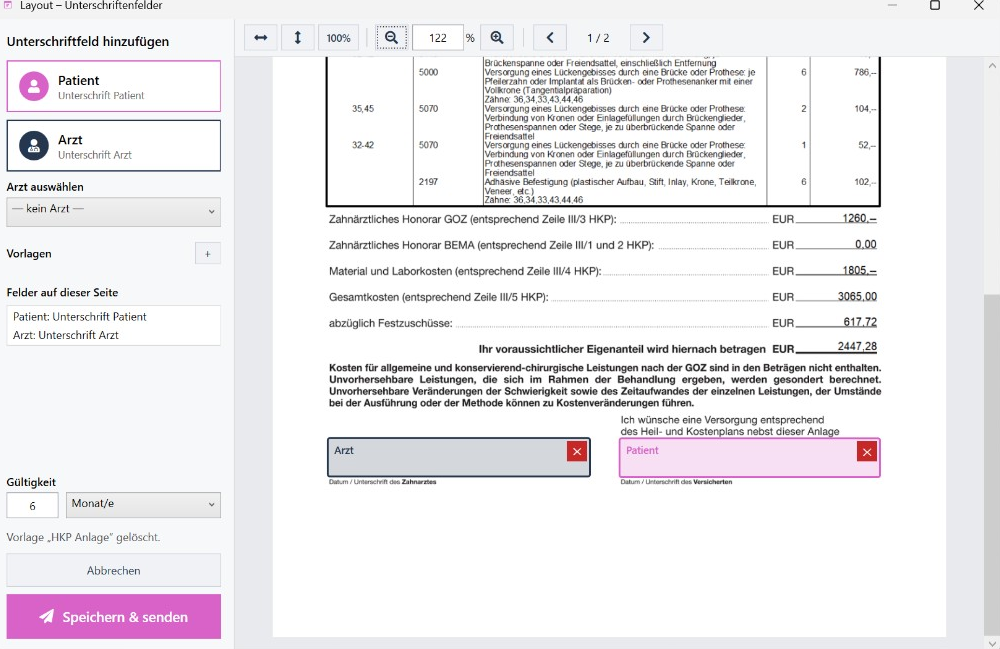Fit page to height with vertical arrows icon

pos(297,38)
